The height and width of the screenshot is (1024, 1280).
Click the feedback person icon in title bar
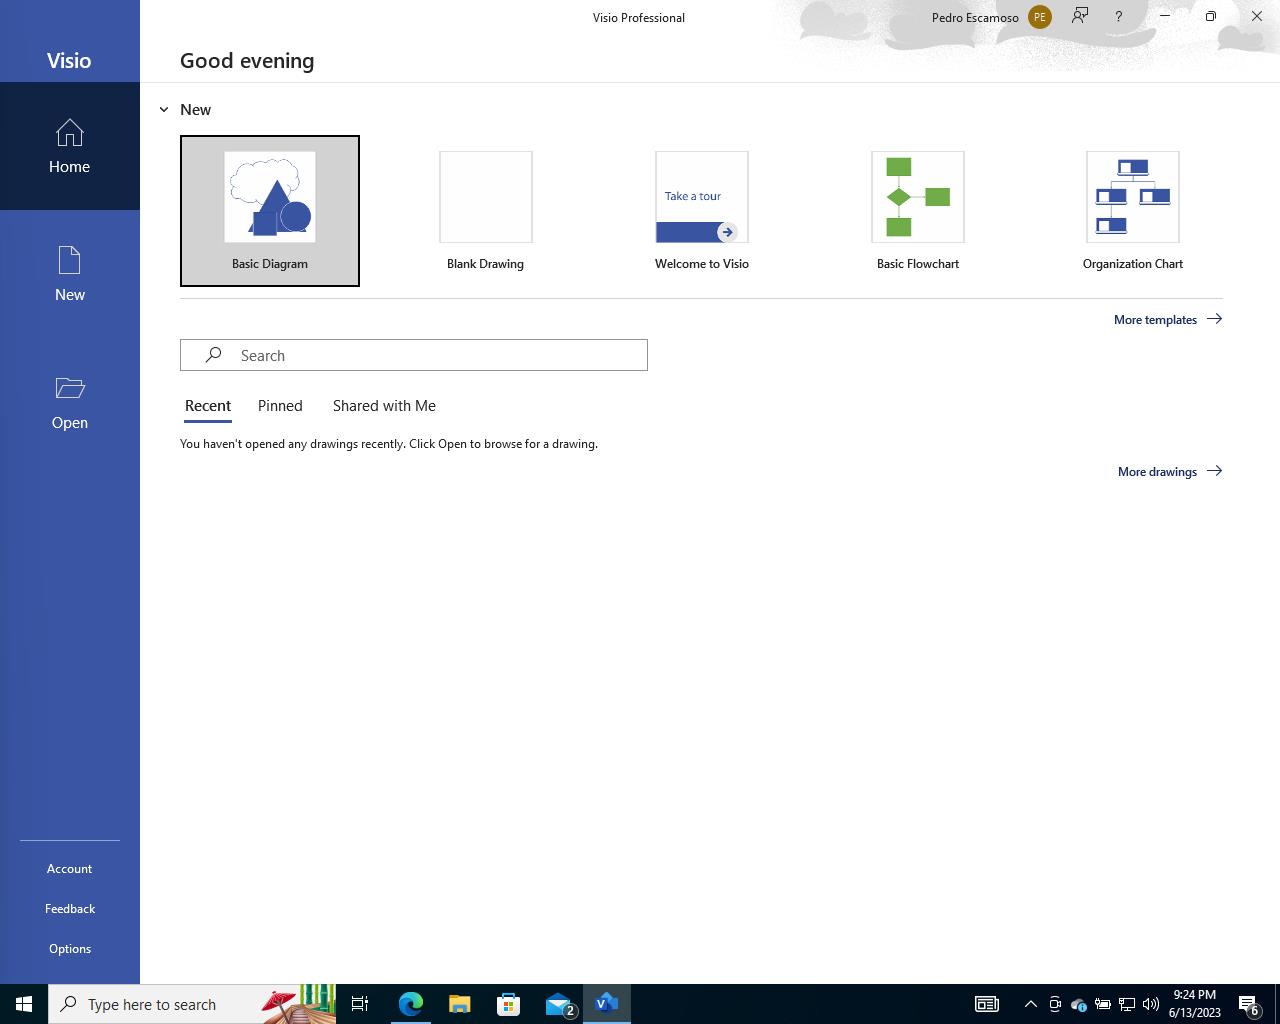(1080, 17)
